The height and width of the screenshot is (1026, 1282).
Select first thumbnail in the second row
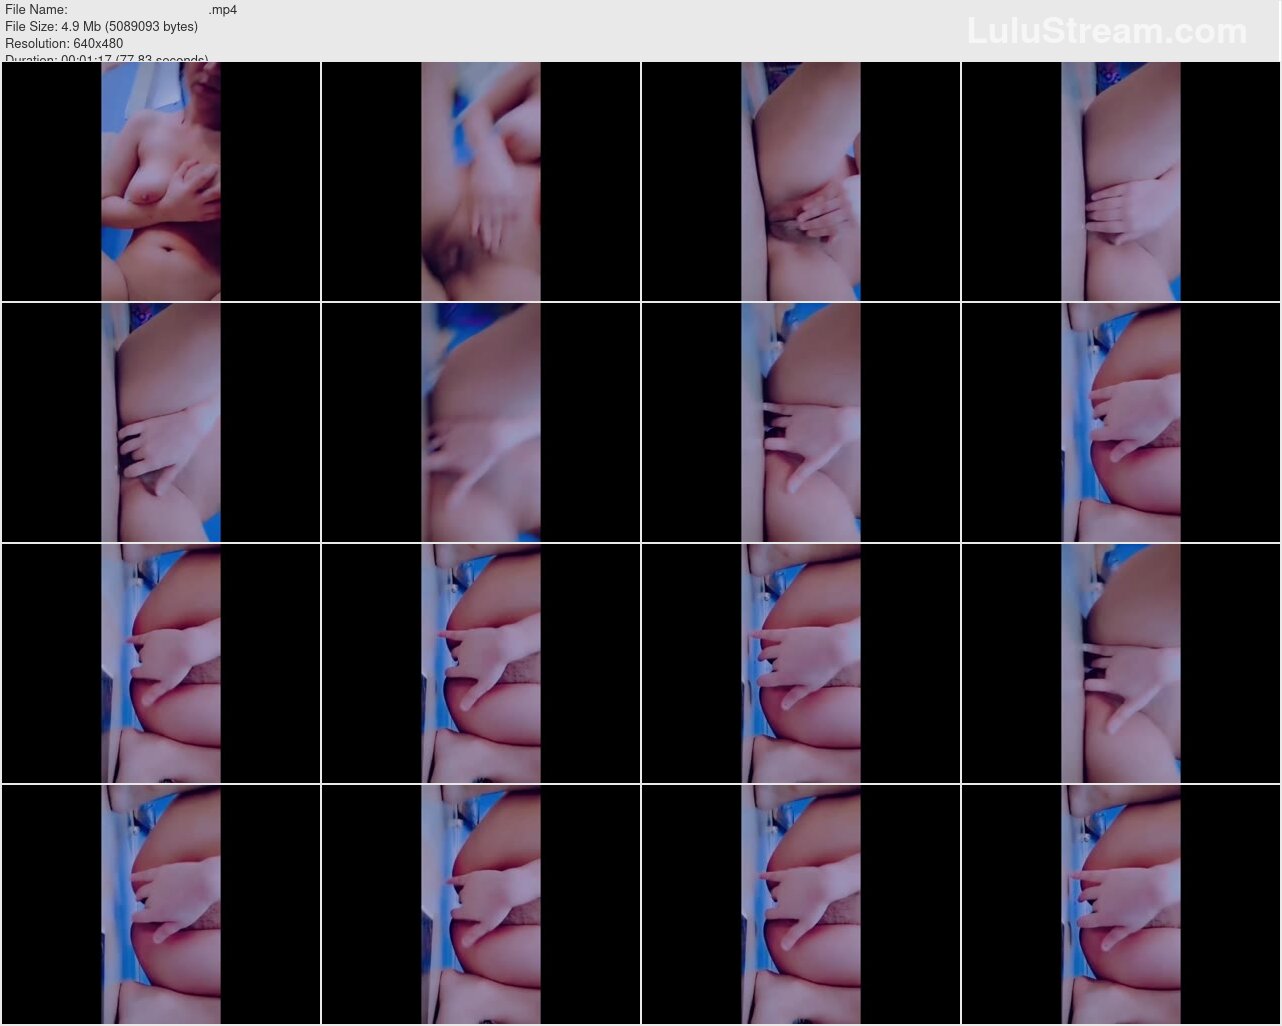[161, 422]
